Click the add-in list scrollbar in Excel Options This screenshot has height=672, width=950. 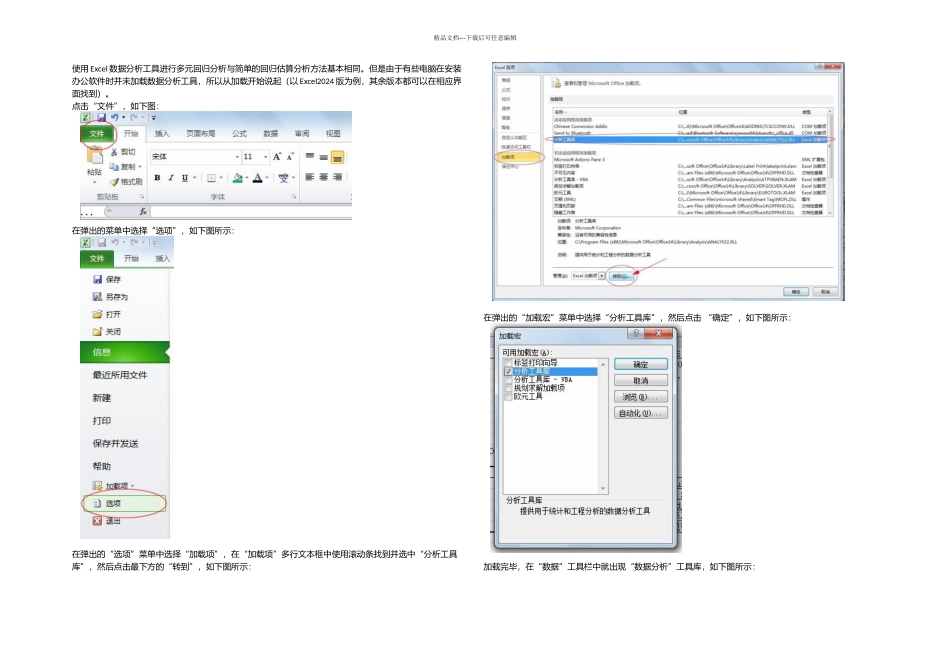(830, 163)
